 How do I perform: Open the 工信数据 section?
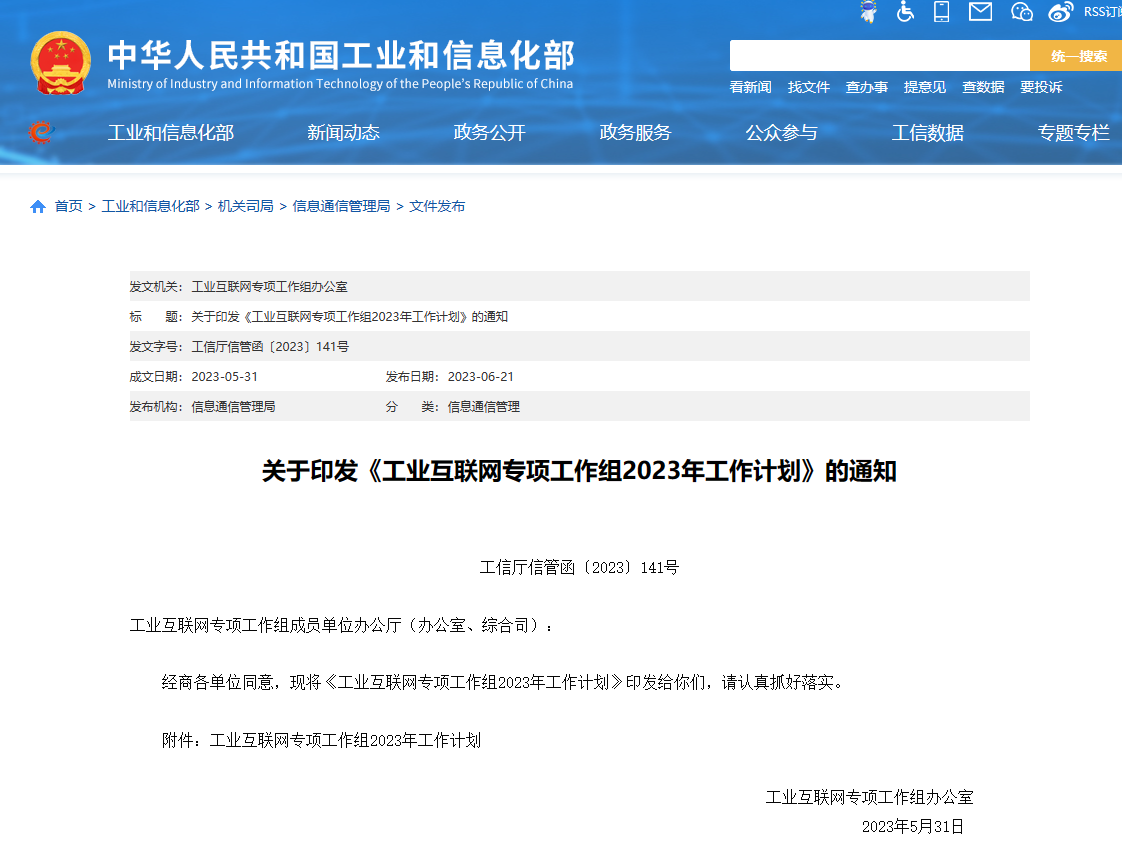point(928,132)
